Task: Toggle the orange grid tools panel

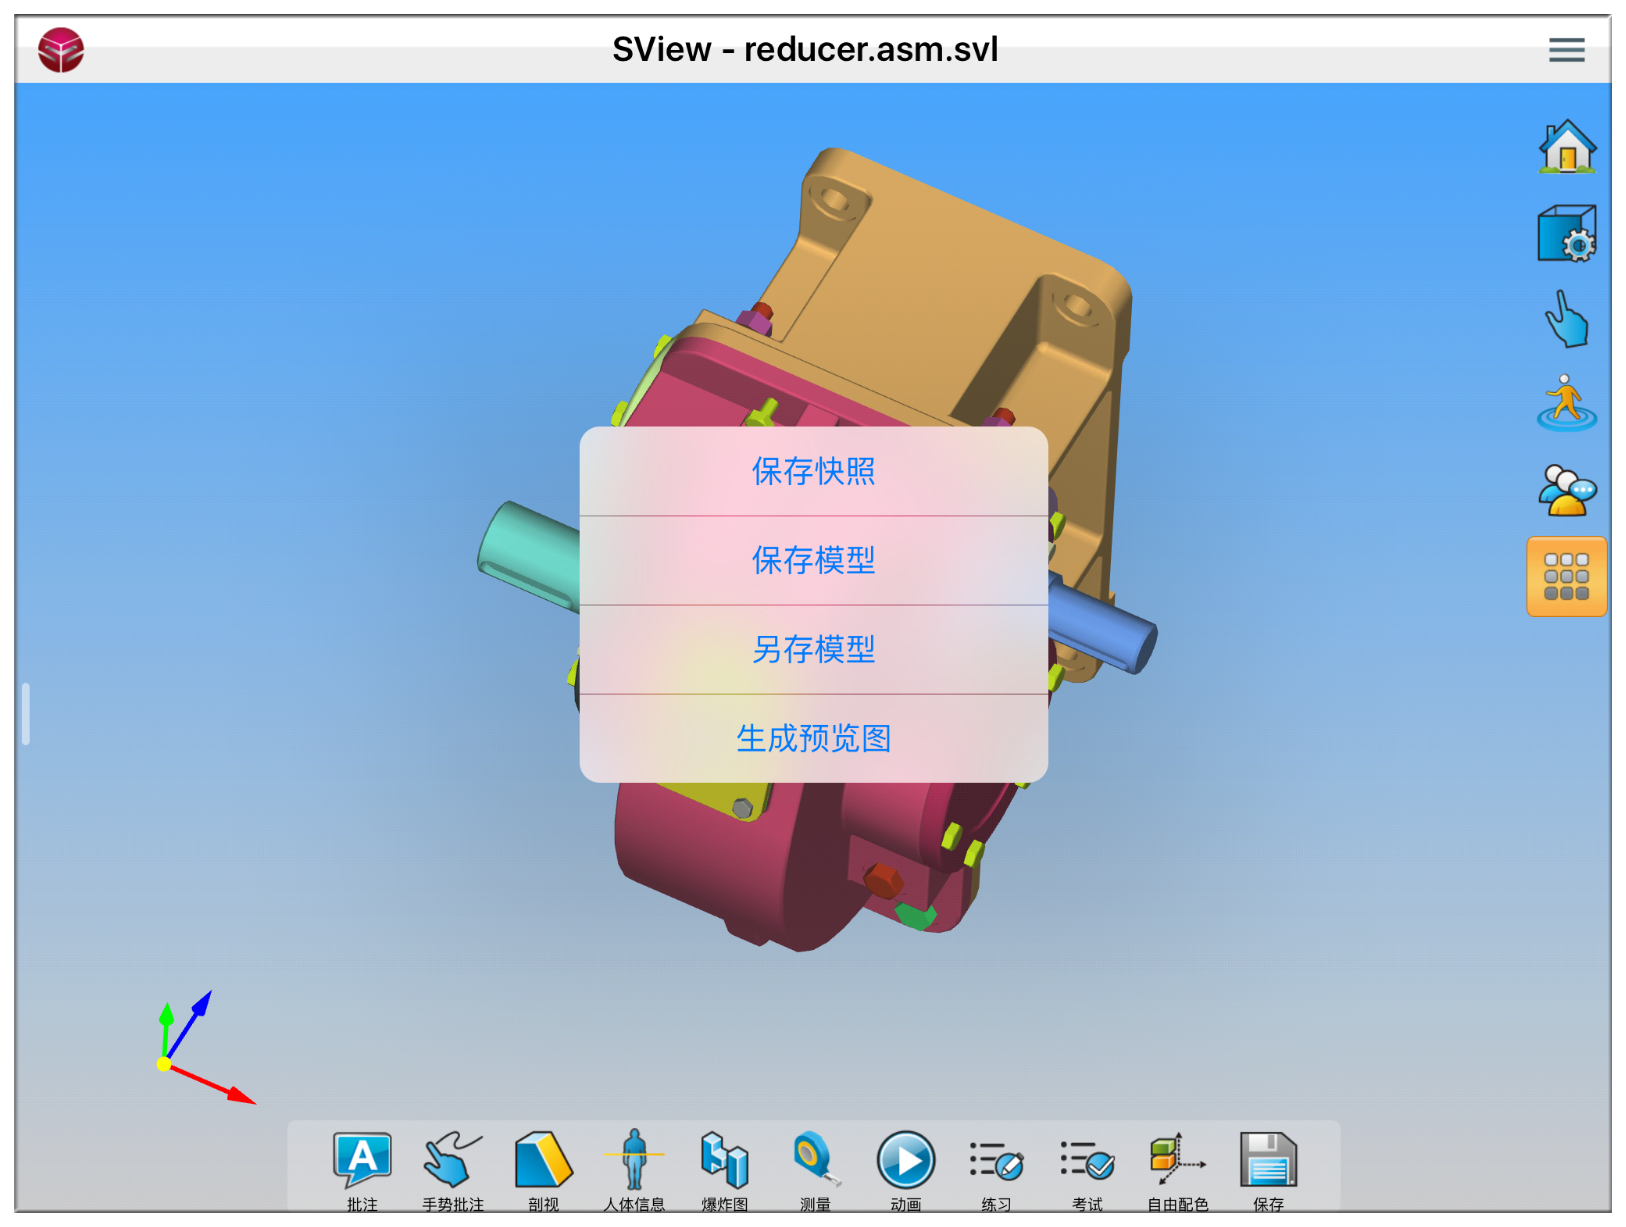Action: [x=1566, y=576]
